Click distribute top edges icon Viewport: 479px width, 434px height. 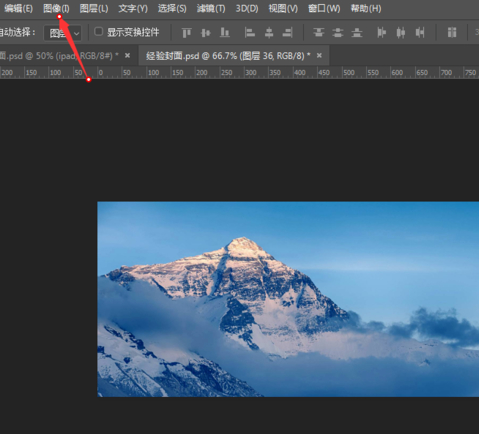tap(319, 33)
